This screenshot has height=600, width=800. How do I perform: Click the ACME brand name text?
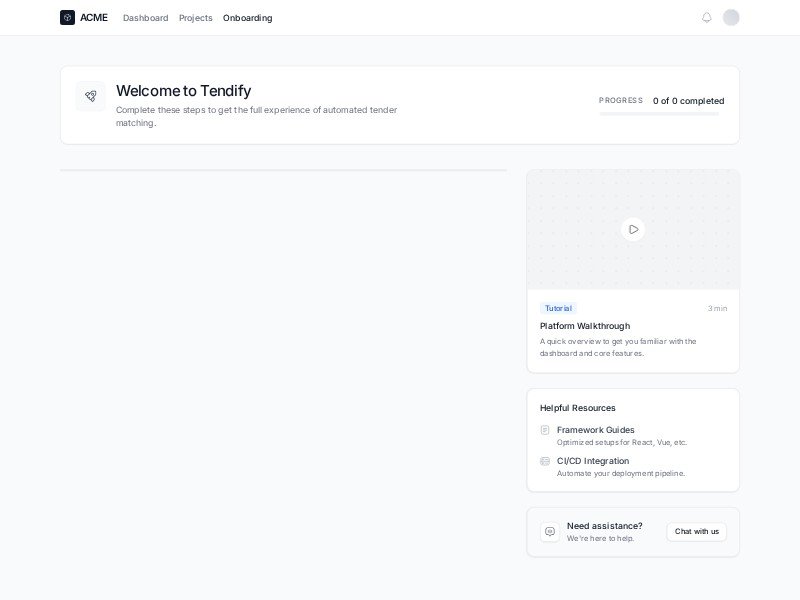point(94,18)
